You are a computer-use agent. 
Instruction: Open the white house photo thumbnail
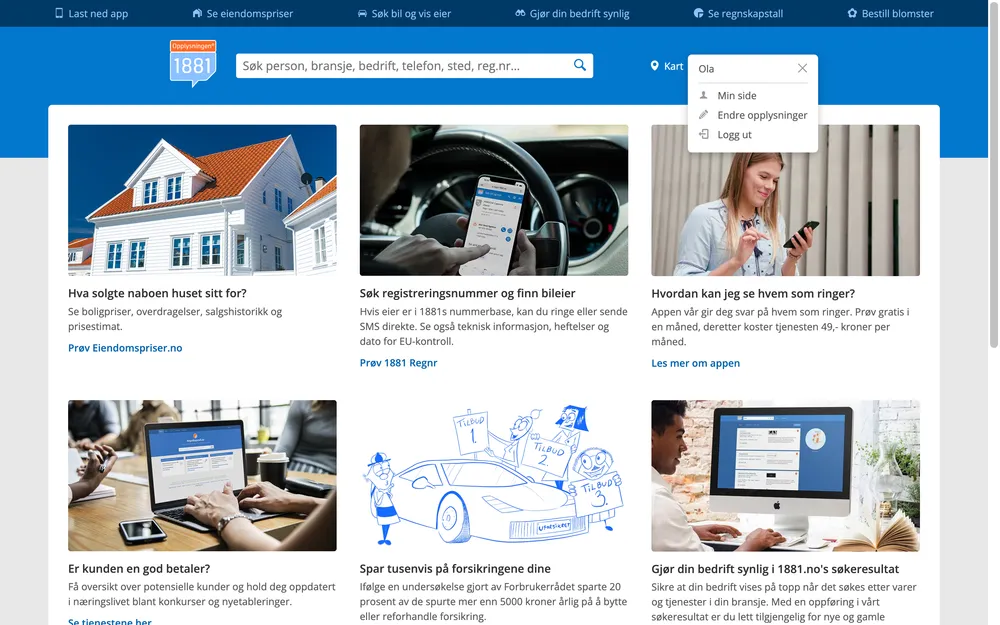tap(202, 200)
